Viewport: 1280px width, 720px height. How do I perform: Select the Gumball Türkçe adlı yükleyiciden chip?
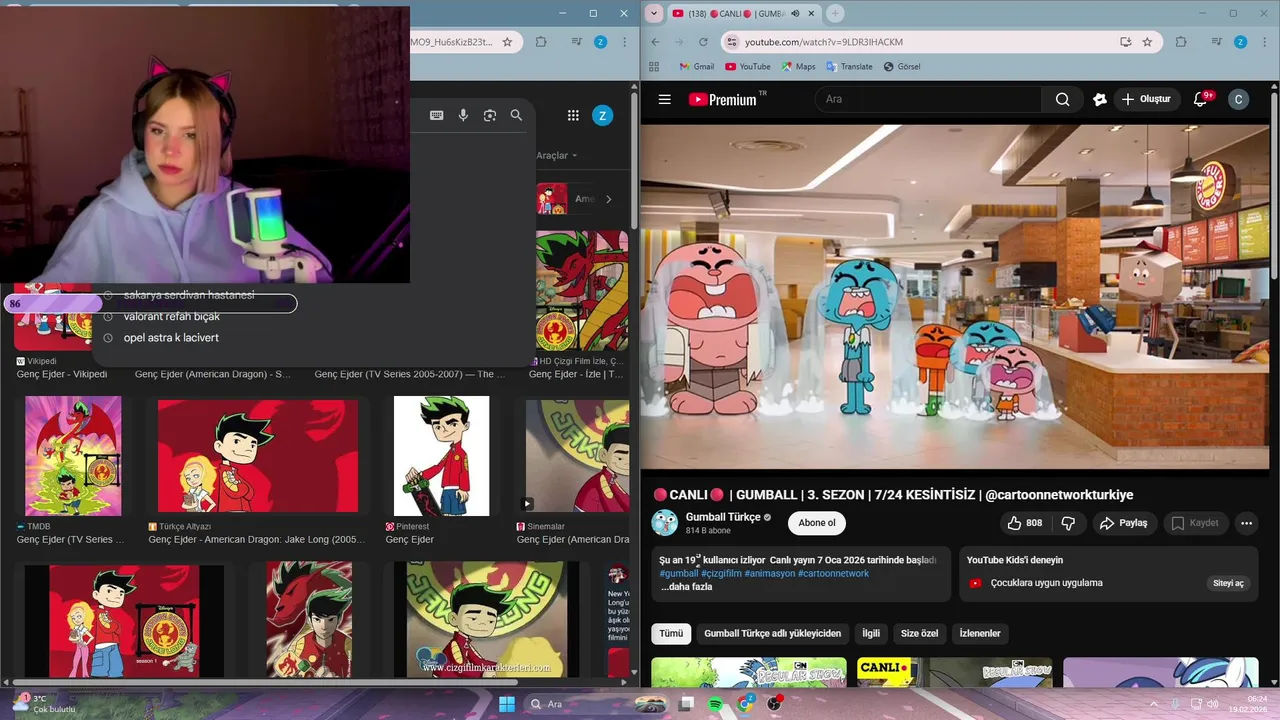(x=772, y=633)
